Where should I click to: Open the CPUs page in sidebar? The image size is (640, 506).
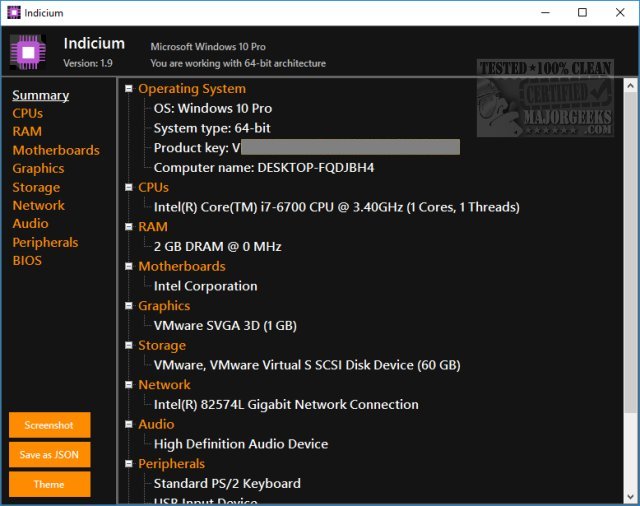[27, 113]
